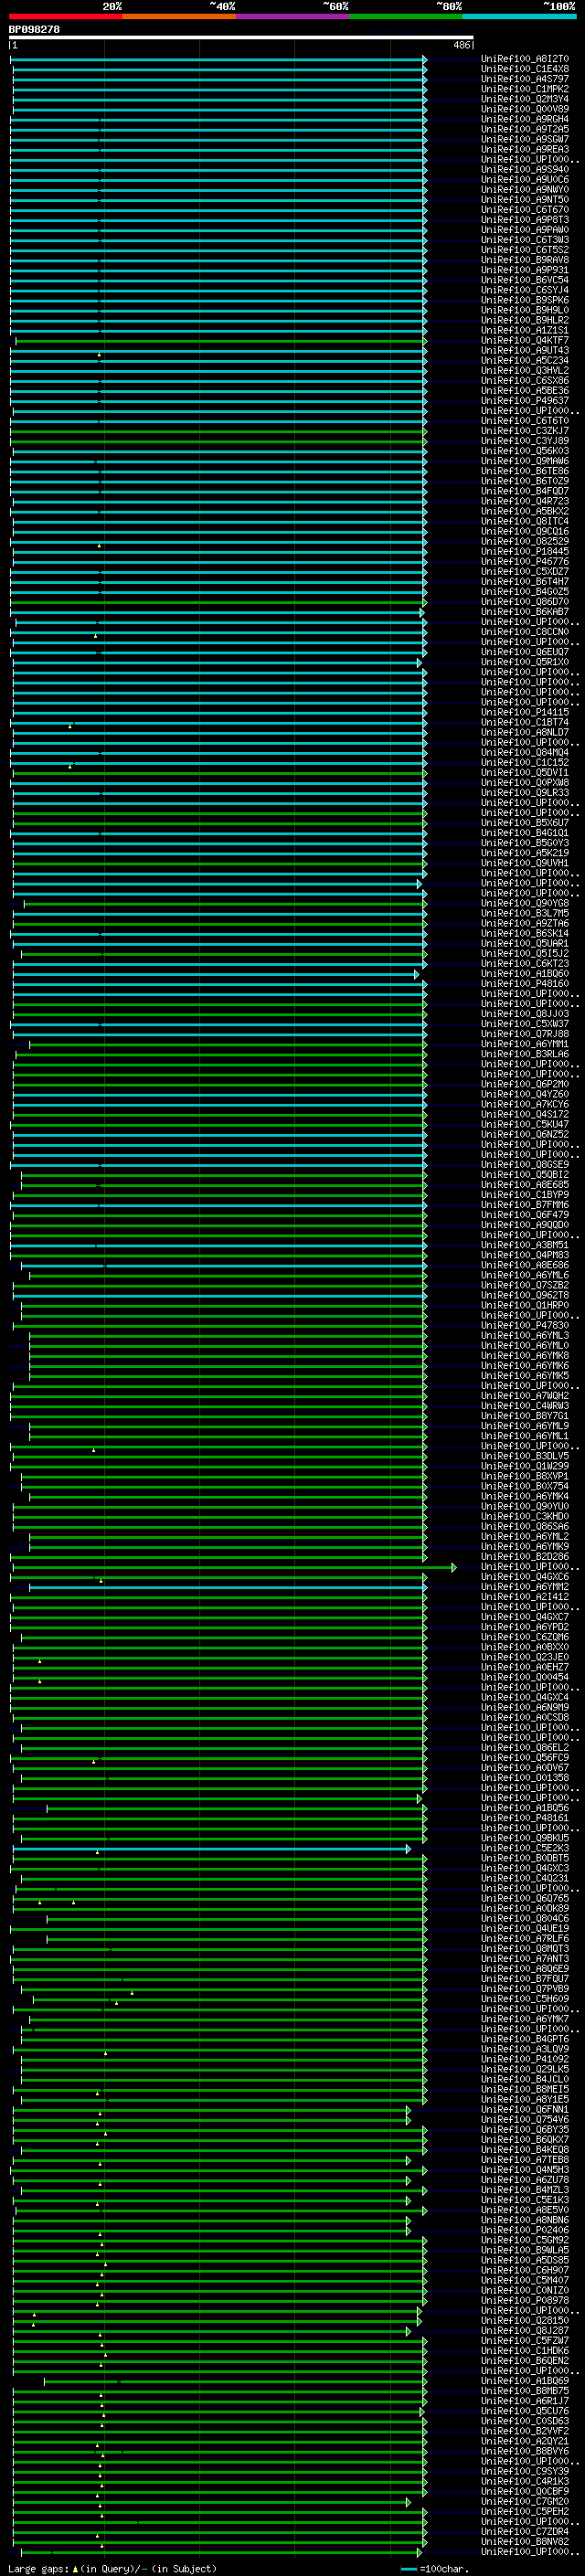Image resolution: width=585 pixels, height=2576 pixels.
Task: Select hit UniRef100_B2D286
Action: click(525, 1557)
